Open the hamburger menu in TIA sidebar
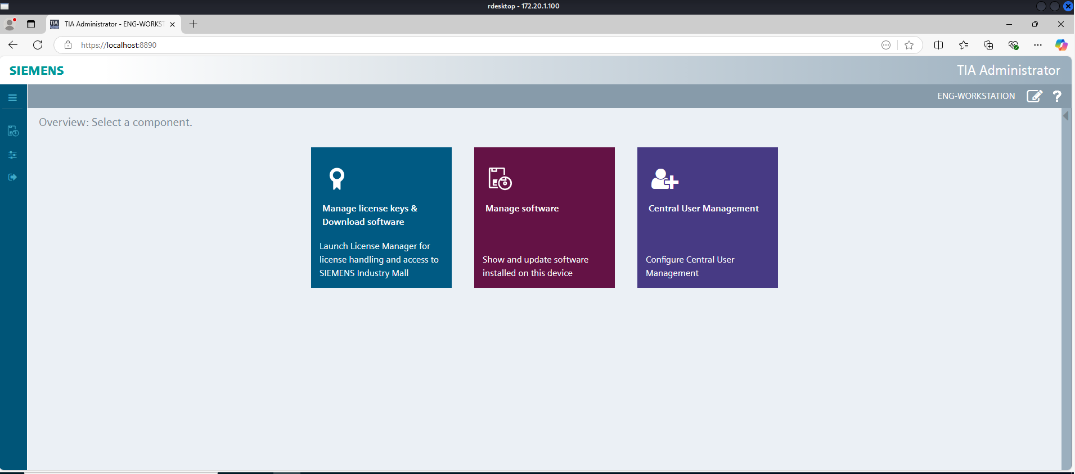This screenshot has width=1075, height=474. pyautogui.click(x=12, y=97)
